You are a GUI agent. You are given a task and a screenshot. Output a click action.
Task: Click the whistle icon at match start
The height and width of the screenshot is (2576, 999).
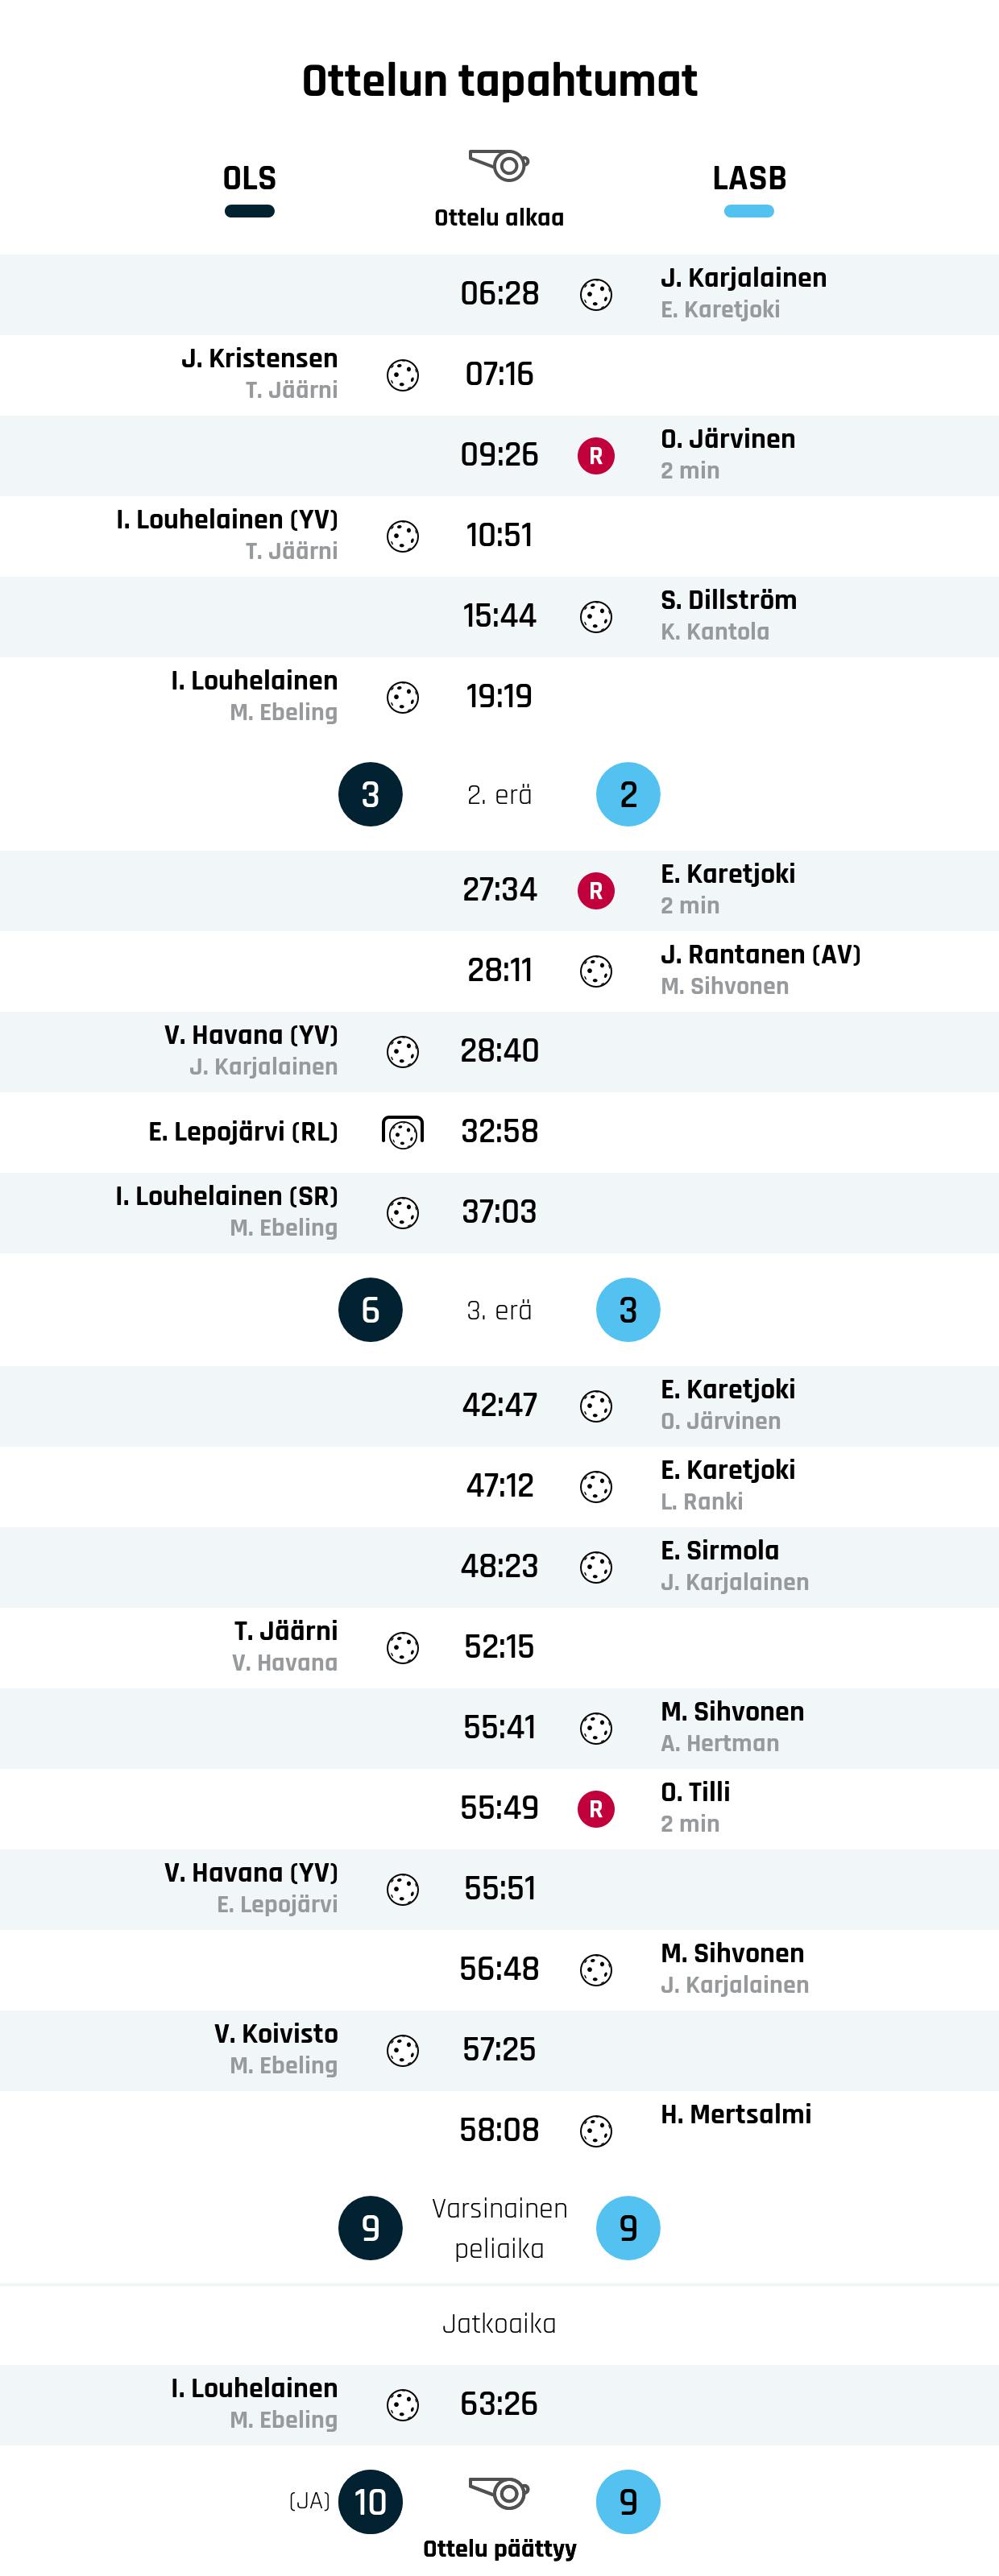point(499,164)
